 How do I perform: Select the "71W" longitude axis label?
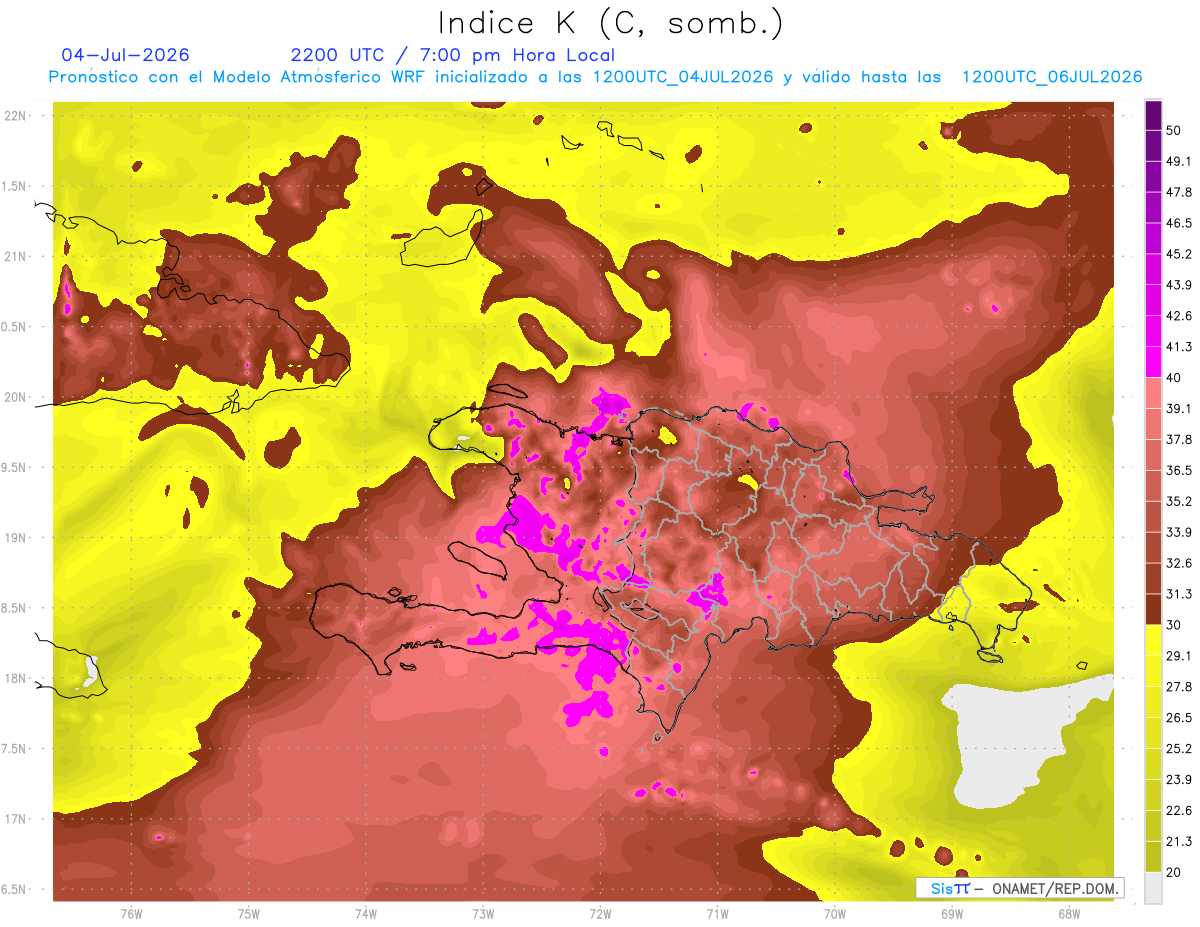coord(717,914)
